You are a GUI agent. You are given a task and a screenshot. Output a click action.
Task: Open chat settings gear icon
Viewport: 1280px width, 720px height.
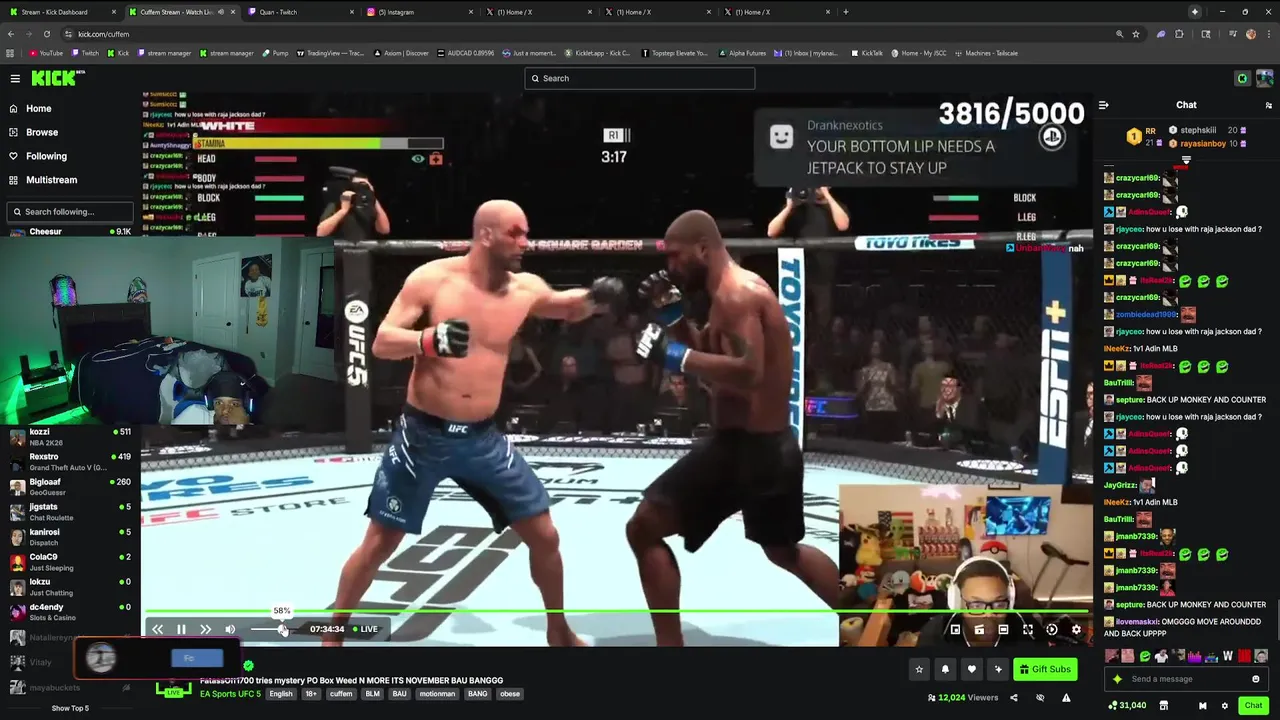(1224, 705)
